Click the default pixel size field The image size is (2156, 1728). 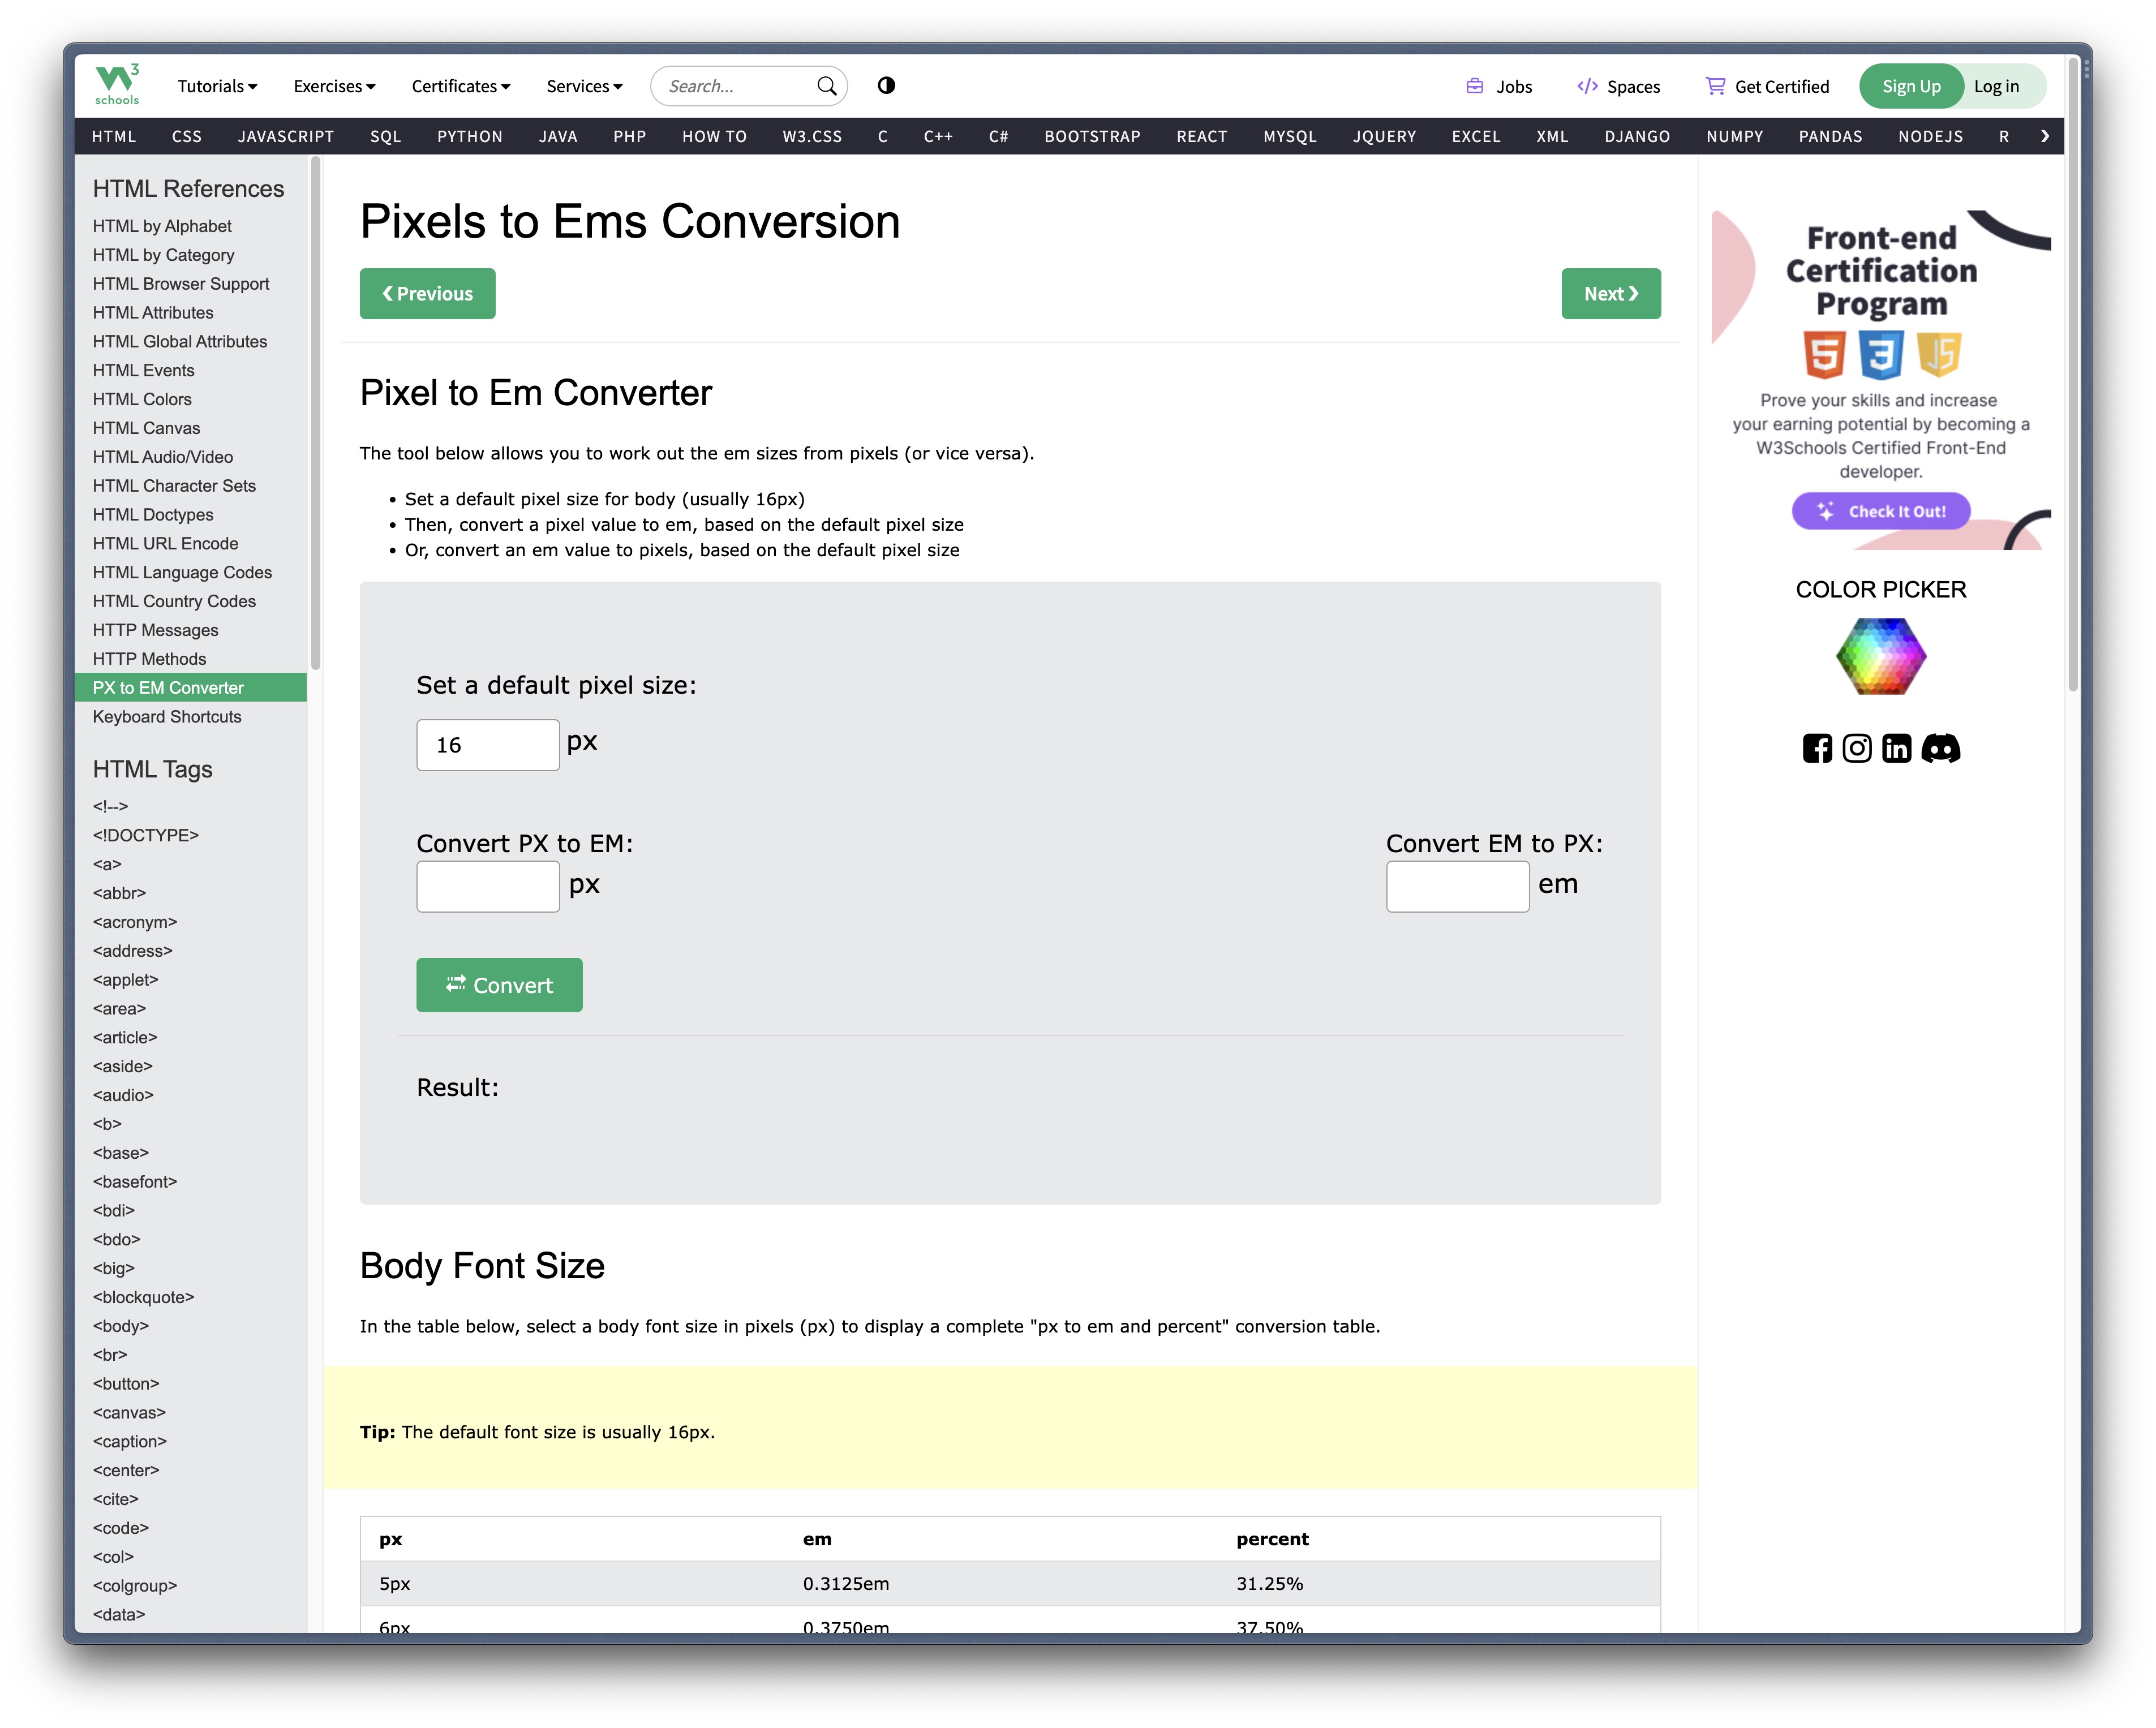coord(487,745)
